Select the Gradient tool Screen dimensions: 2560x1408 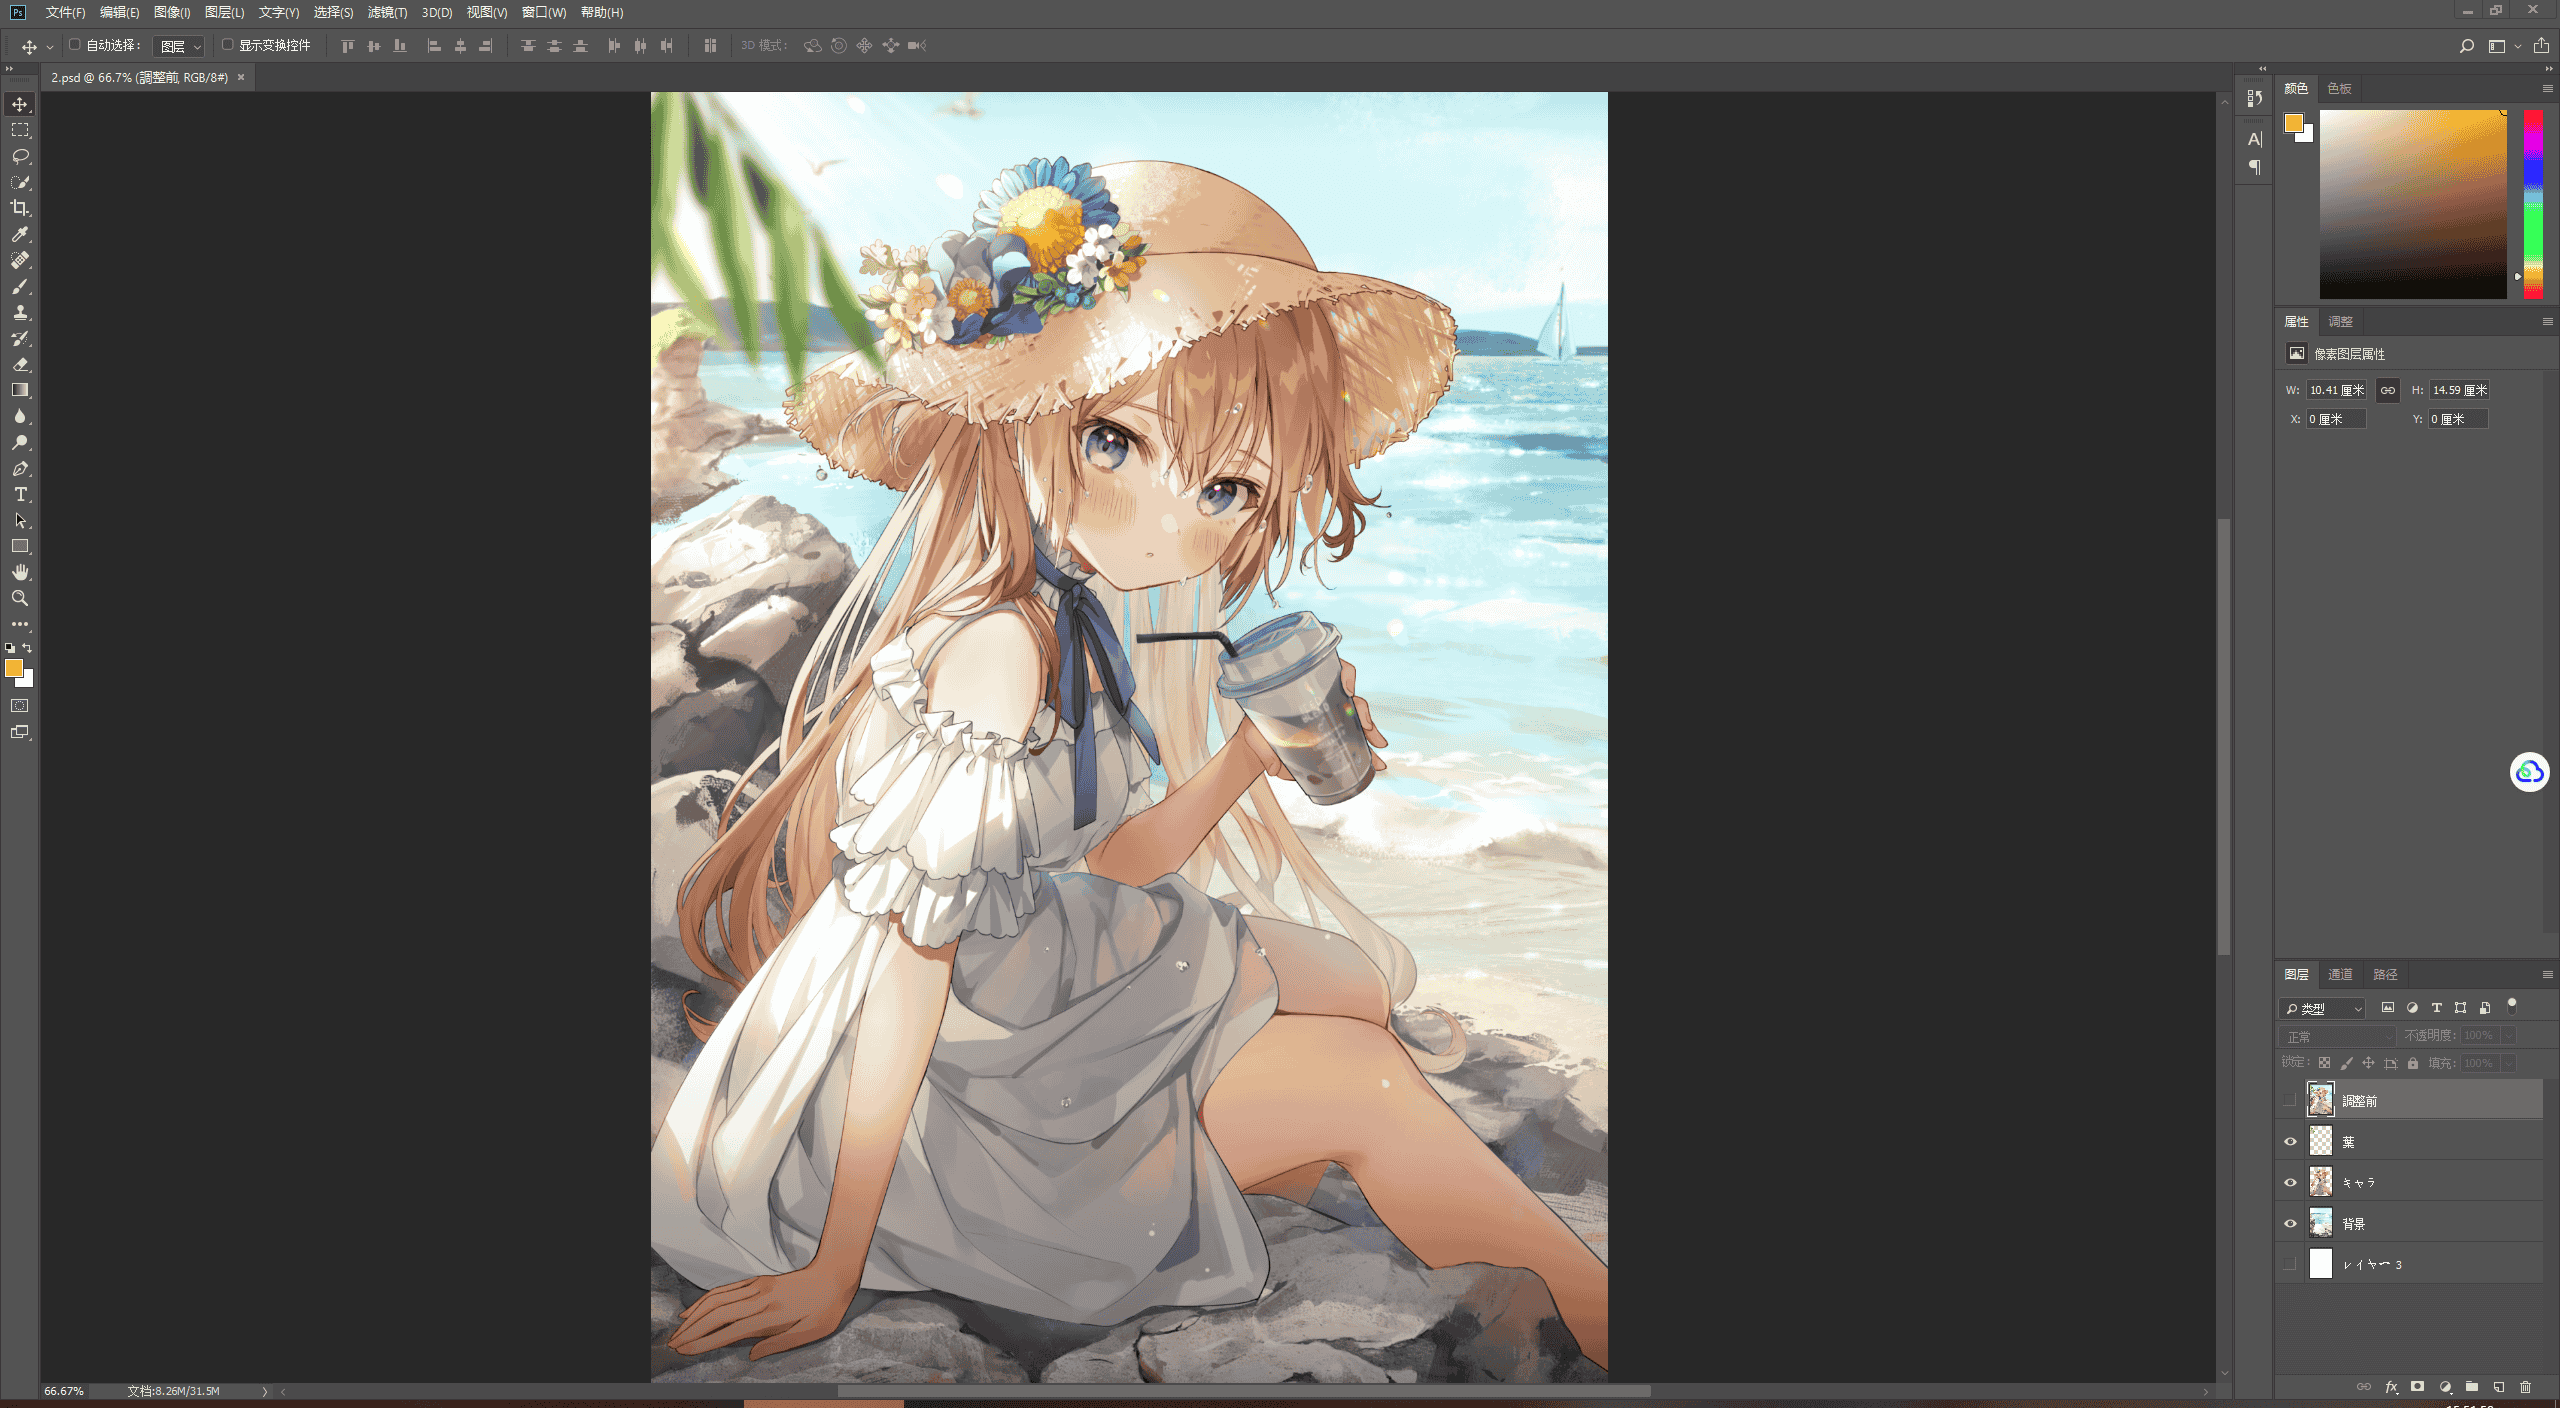[20, 390]
